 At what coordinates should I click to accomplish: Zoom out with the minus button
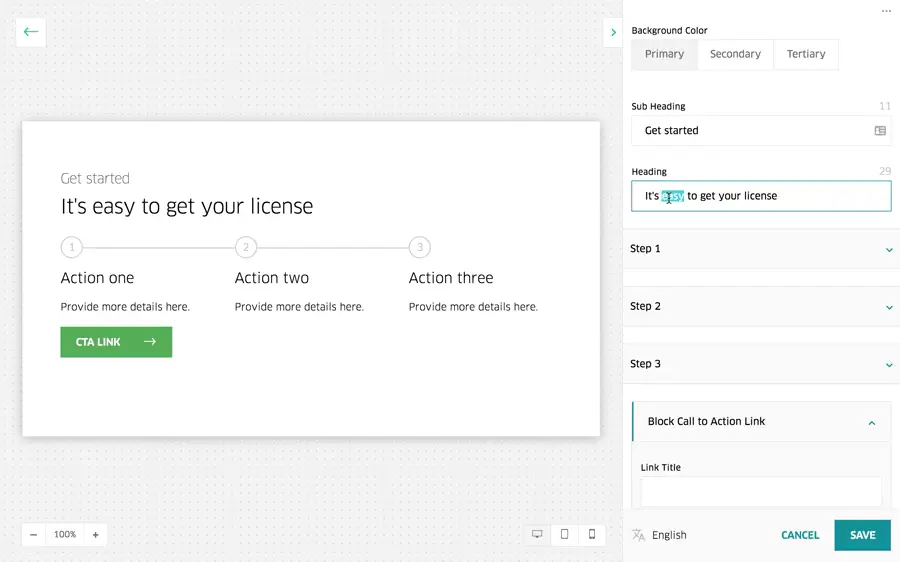coord(33,534)
